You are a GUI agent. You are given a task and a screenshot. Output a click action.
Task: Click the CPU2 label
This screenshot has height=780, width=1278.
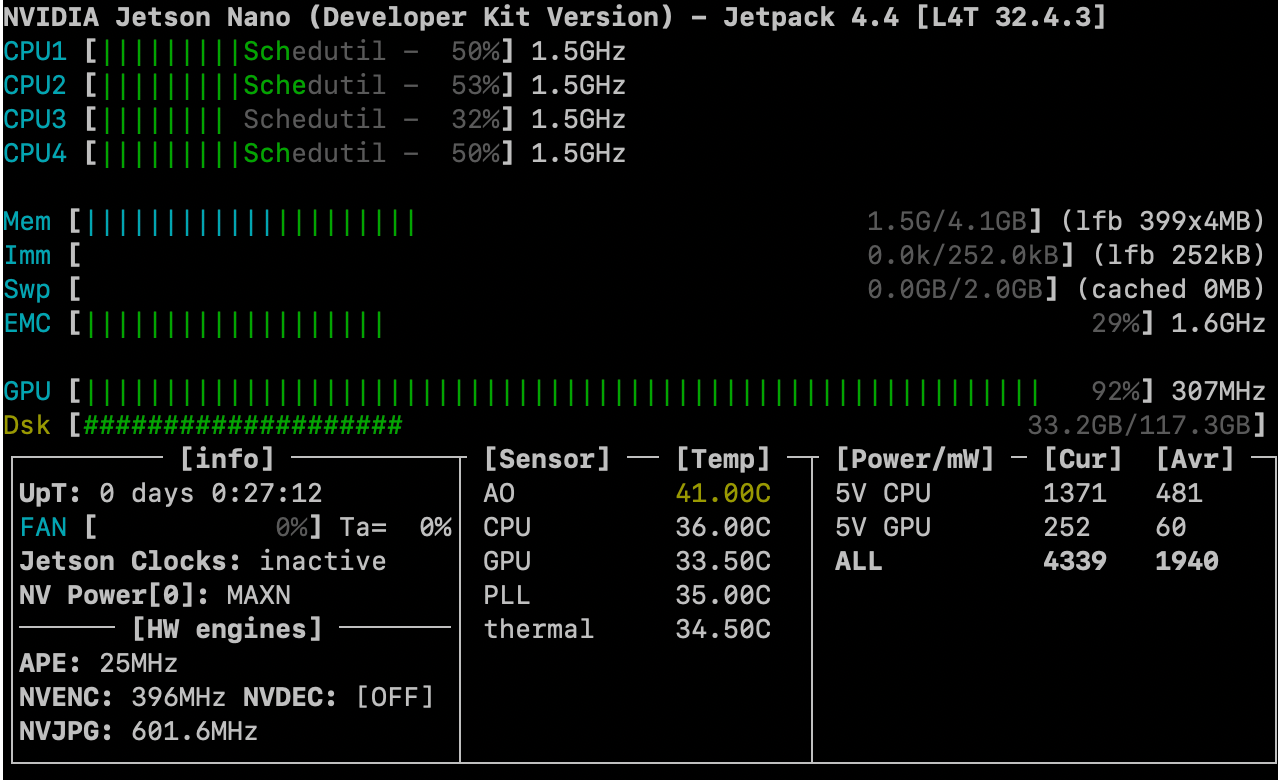[x=35, y=86]
